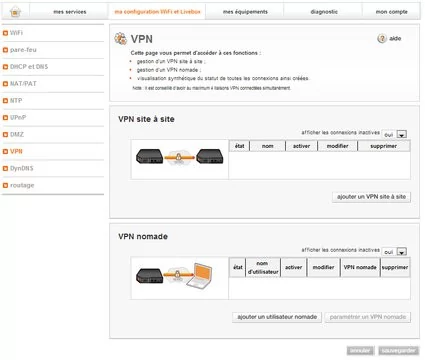Go to the 'mon compte' tab
This screenshot has height=360, width=425.
coord(392,12)
